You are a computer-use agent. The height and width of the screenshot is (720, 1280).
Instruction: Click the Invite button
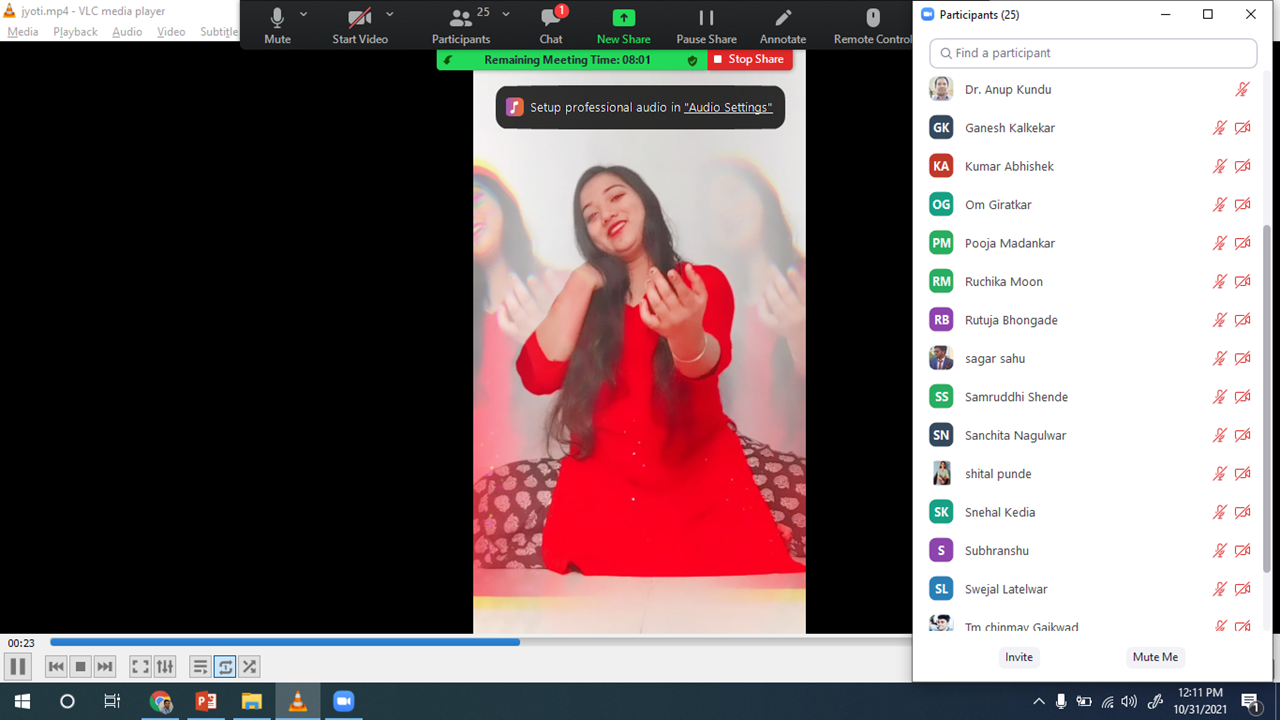point(1019,657)
